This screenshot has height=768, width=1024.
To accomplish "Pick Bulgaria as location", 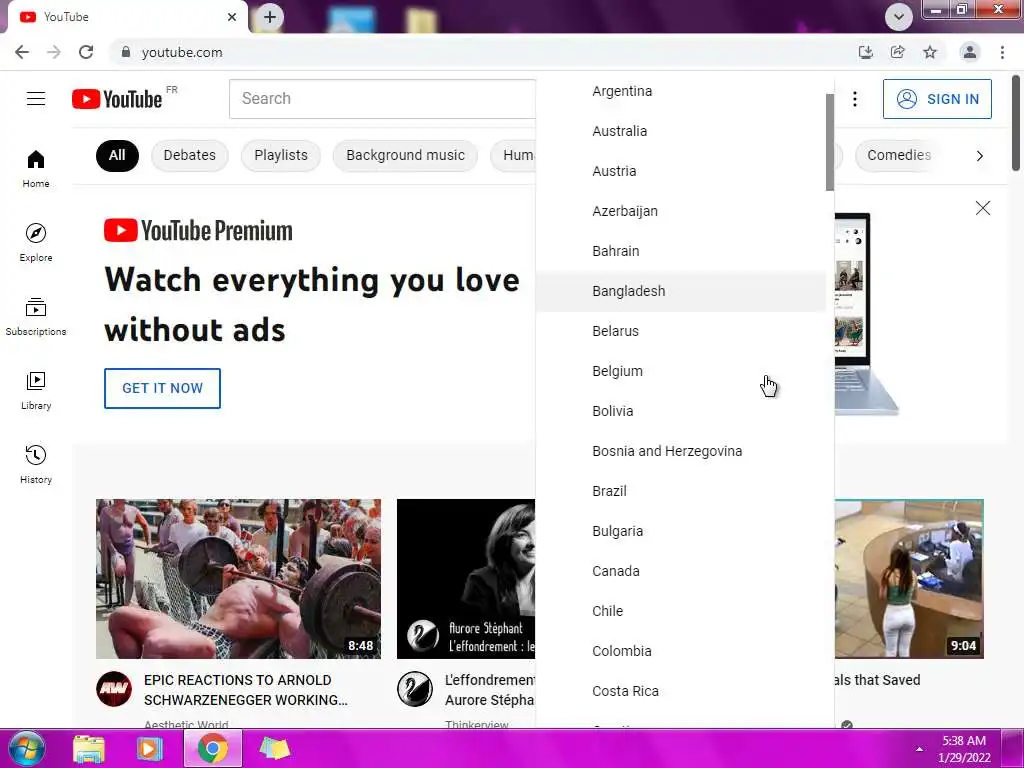I will click(x=680, y=531).
